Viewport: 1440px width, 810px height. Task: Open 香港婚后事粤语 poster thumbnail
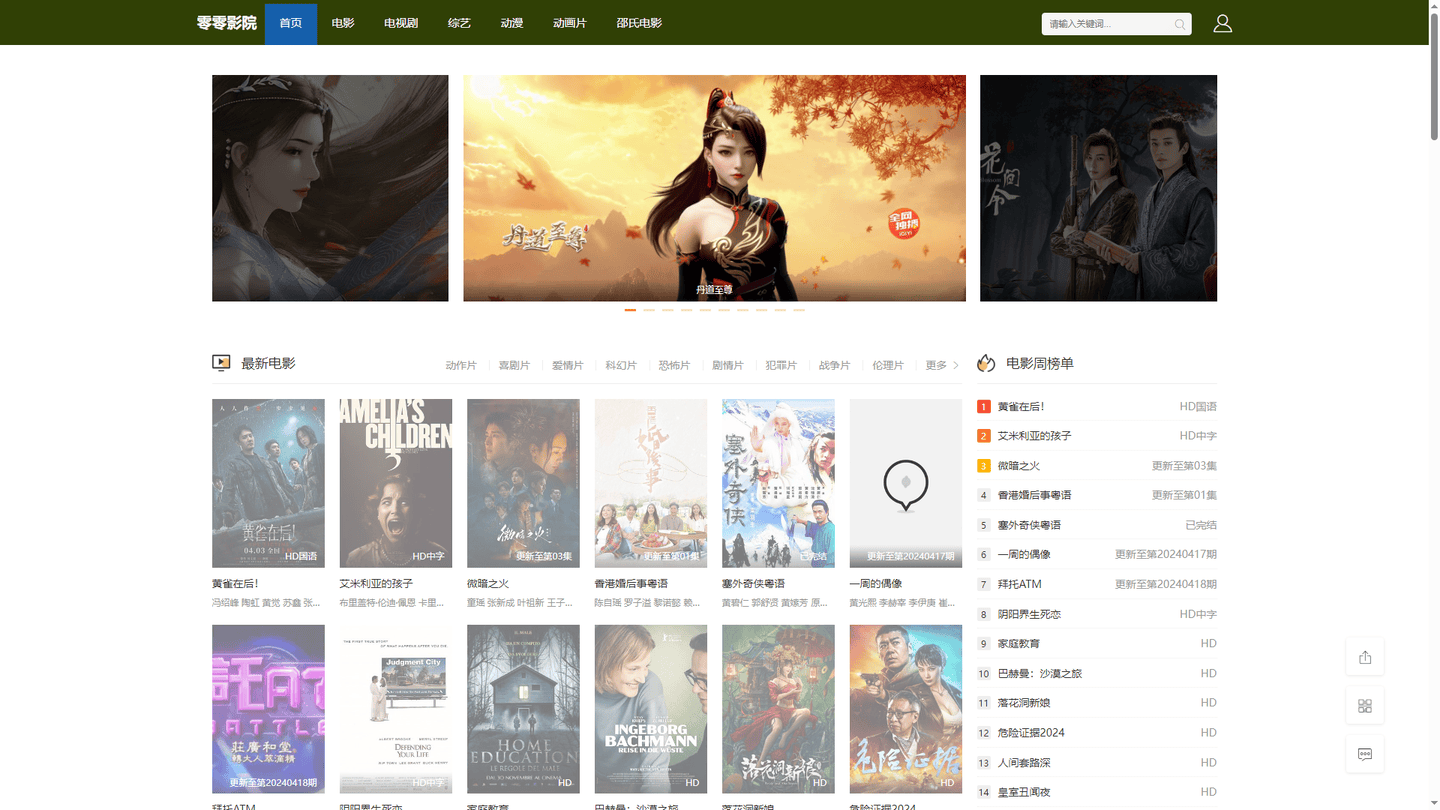click(x=651, y=483)
